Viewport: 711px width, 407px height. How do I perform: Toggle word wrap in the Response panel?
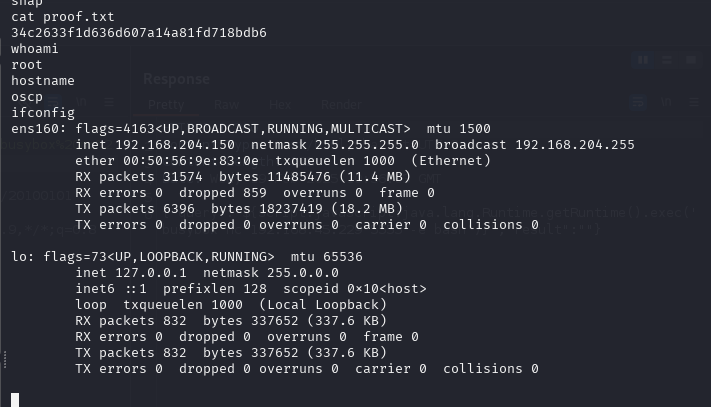(638, 103)
